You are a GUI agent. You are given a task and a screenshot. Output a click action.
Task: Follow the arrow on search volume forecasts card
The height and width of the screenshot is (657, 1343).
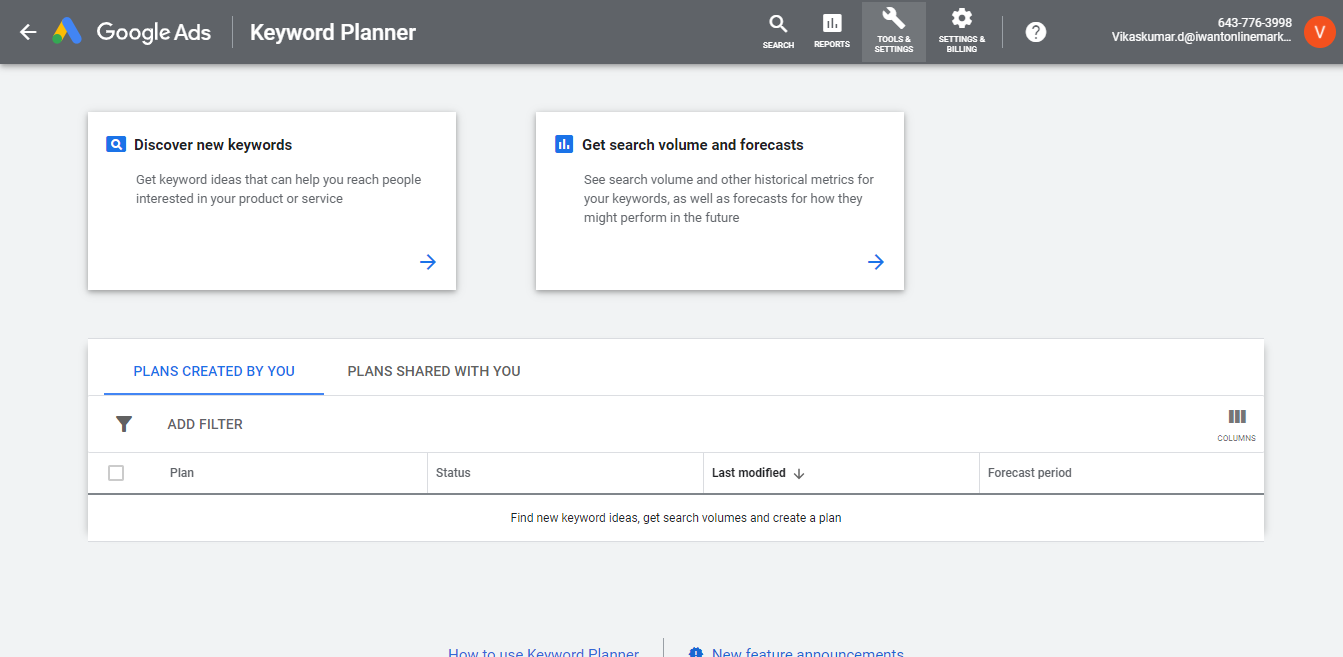click(876, 262)
